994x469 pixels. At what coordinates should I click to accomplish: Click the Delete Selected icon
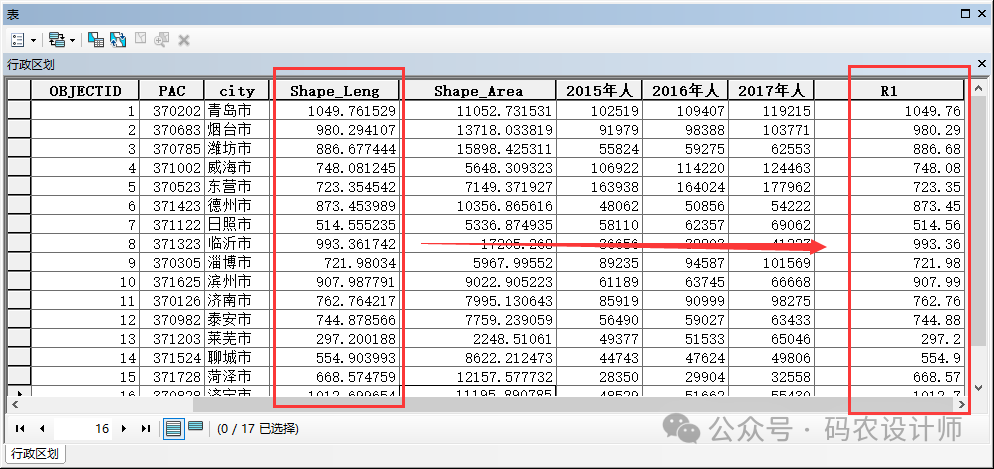(x=184, y=39)
